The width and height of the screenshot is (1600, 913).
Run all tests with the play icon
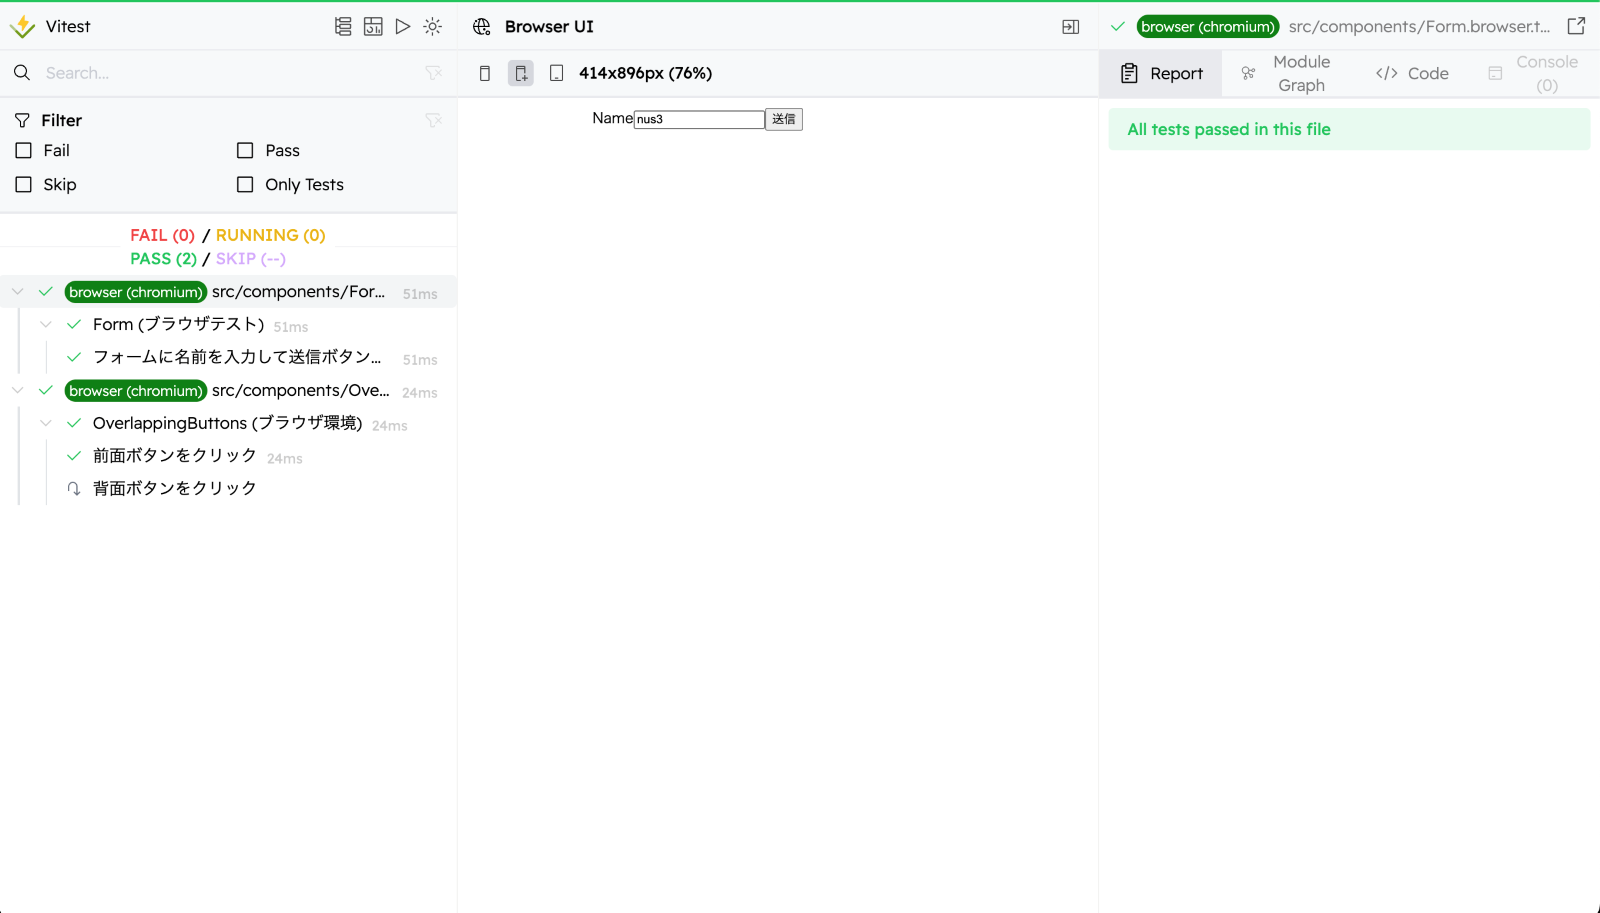(x=403, y=27)
